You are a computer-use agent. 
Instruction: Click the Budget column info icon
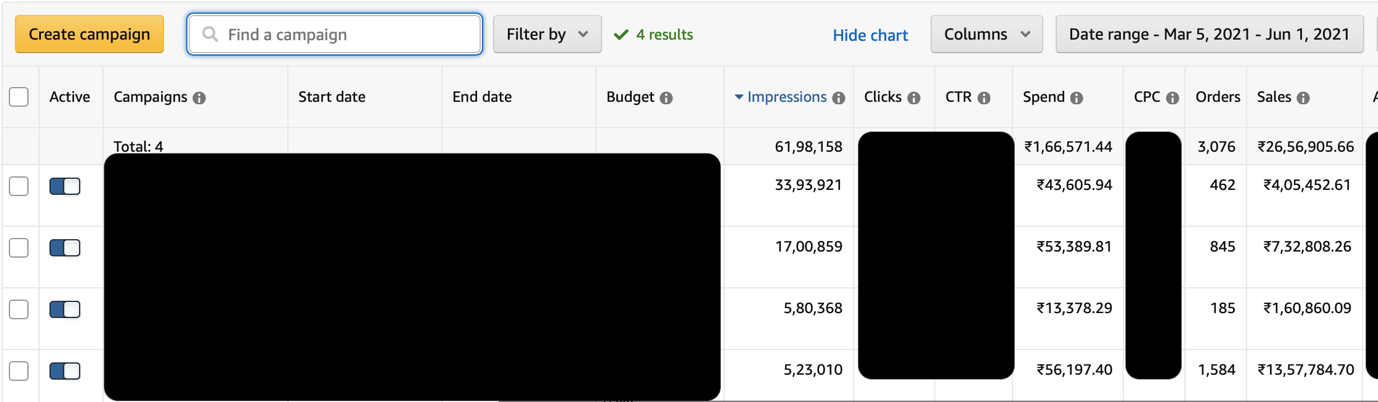[x=666, y=98]
